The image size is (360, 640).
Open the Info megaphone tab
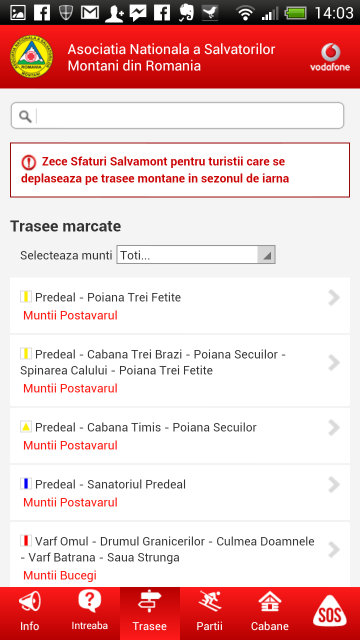(30, 613)
